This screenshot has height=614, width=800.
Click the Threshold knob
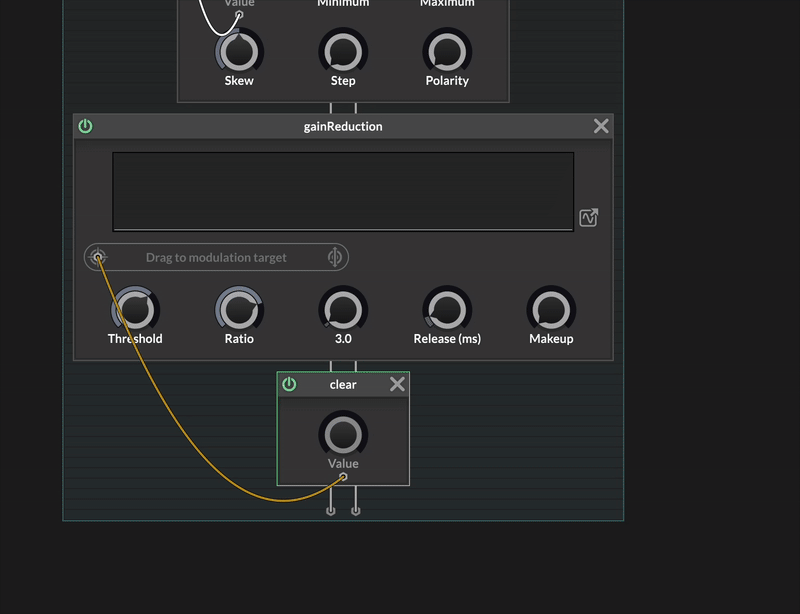click(135, 310)
